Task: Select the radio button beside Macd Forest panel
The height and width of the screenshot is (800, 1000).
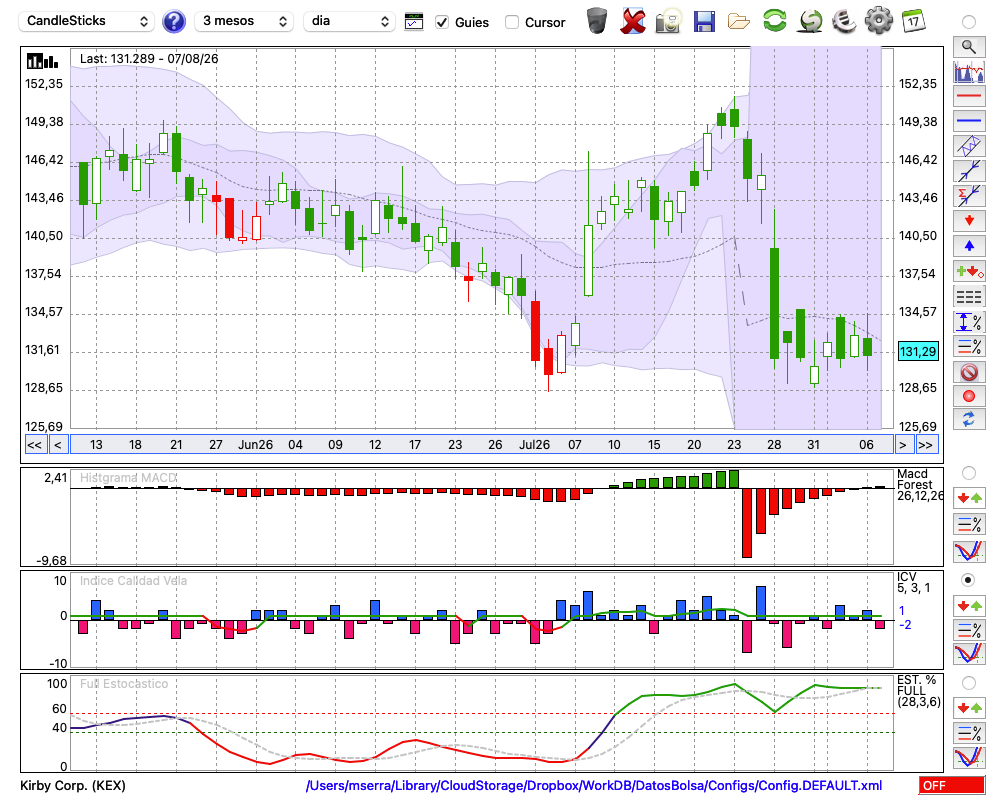Action: tap(968, 473)
